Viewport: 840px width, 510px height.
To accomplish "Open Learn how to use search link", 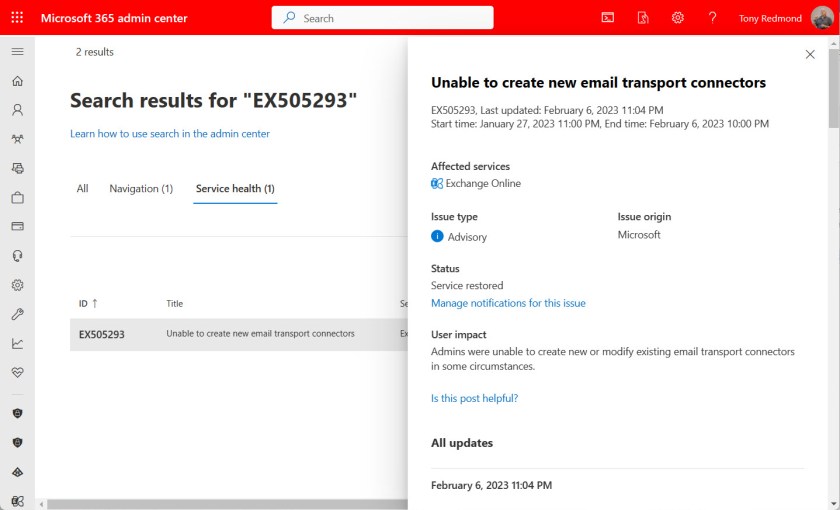I will click(170, 133).
